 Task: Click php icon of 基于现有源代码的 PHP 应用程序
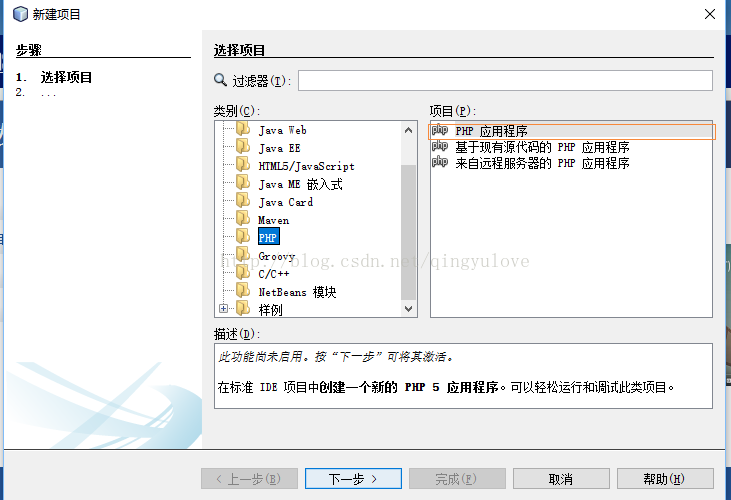[x=440, y=147]
